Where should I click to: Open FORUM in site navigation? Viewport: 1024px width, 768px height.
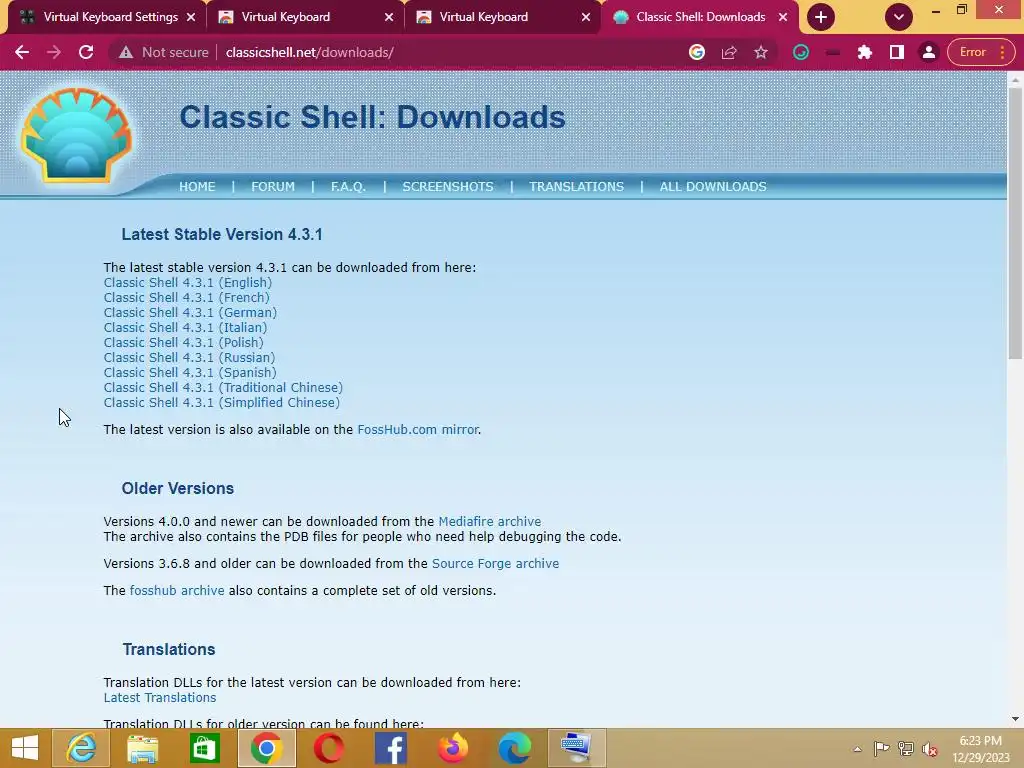pos(273,187)
